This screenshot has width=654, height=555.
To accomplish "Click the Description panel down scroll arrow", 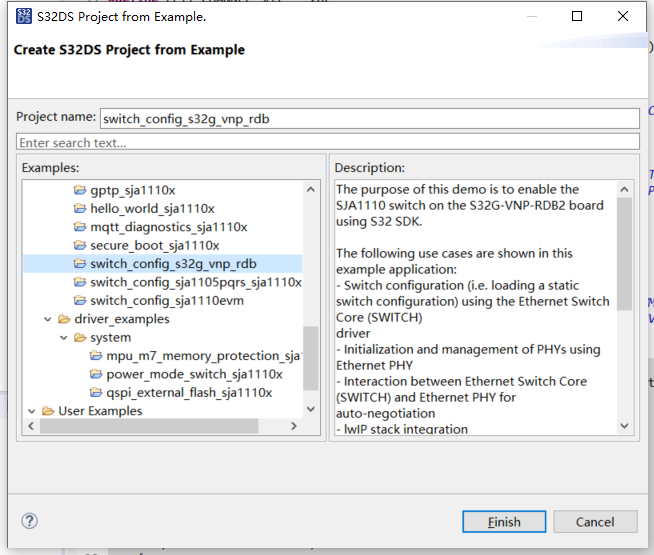I will click(625, 426).
